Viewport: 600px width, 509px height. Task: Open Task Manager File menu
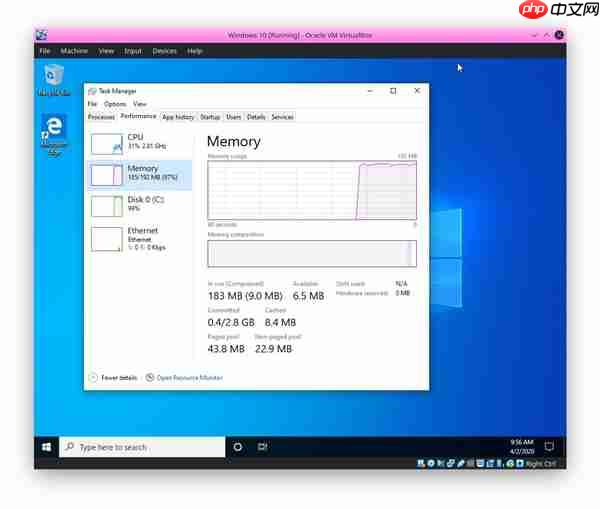pos(92,104)
